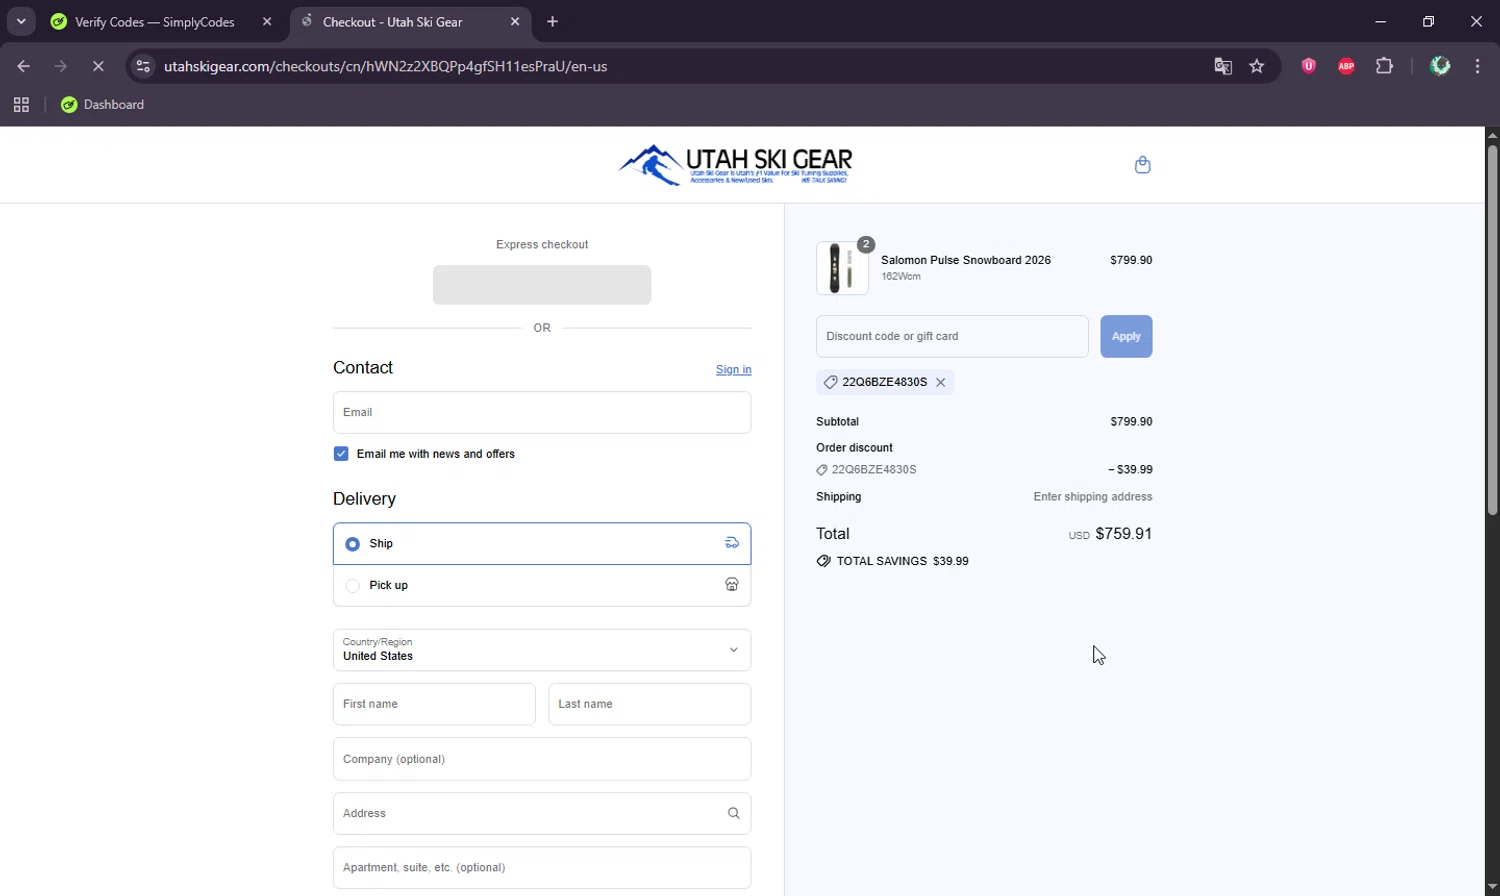Click the Salomon Pulse Snowboard thumbnail
The image size is (1500, 896).
click(842, 268)
